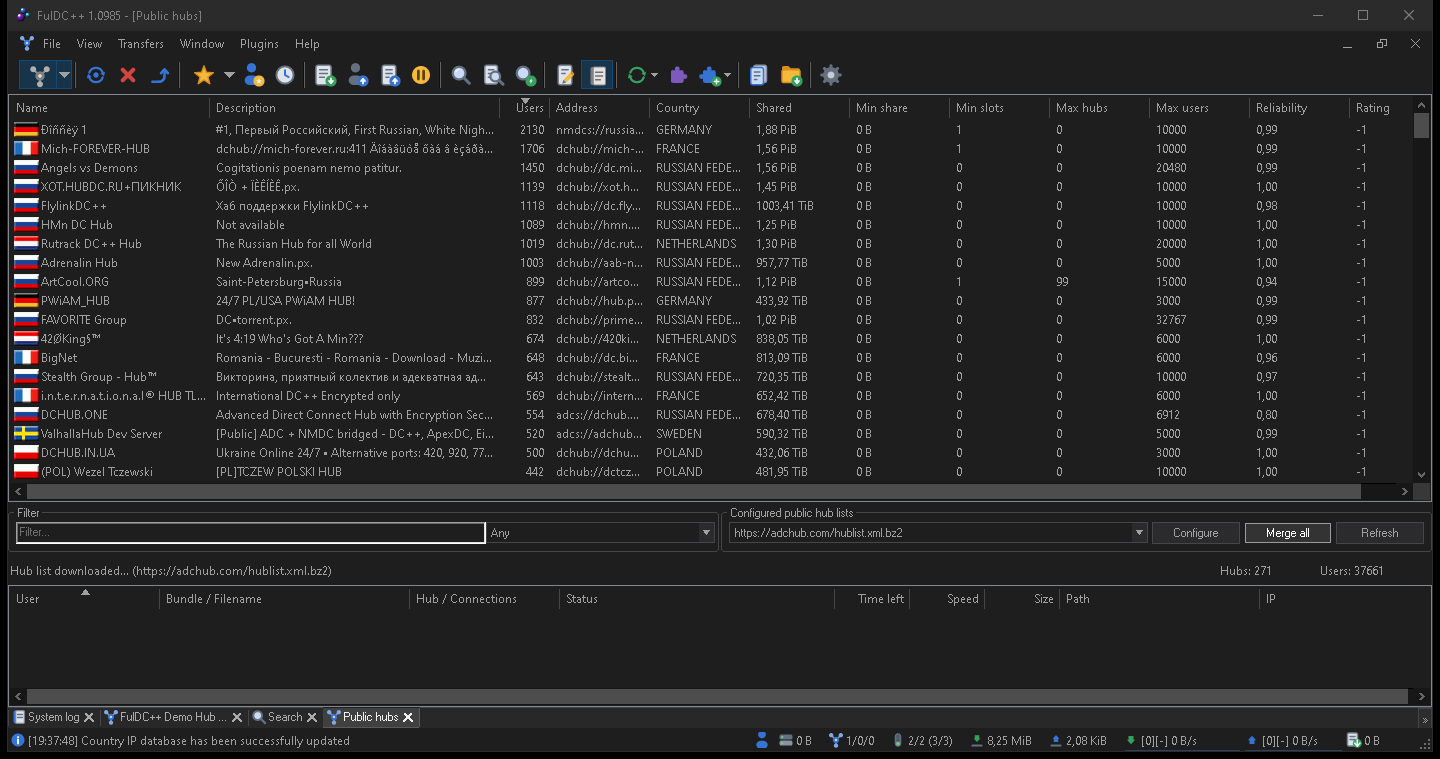The height and width of the screenshot is (759, 1440).
Task: Click the hub list vertical scrollbar thumb
Action: 1421,125
